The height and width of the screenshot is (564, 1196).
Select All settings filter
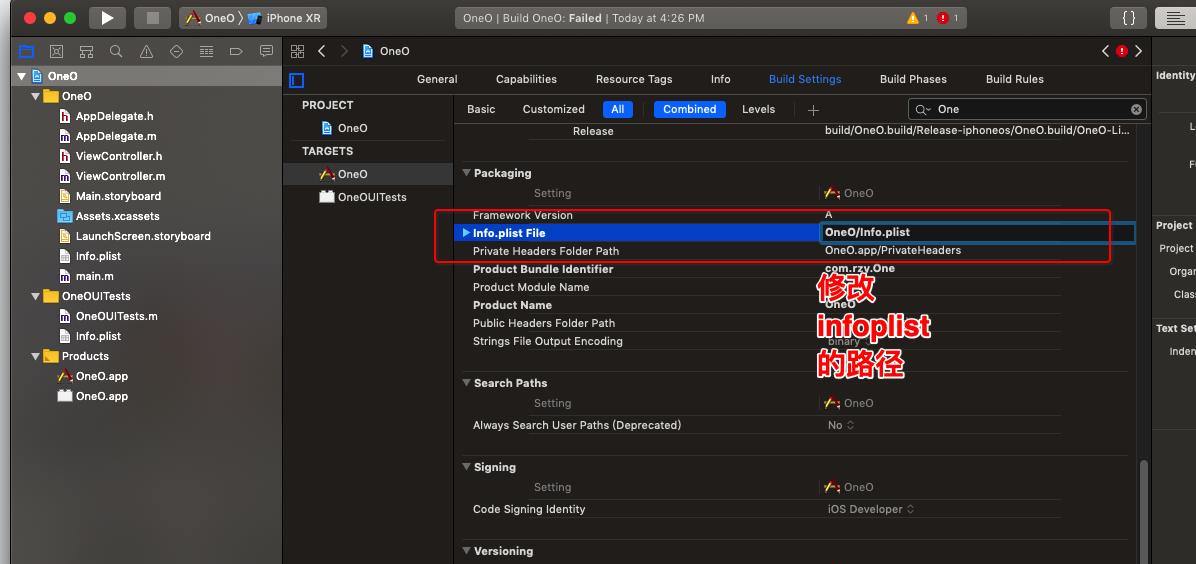[618, 109]
